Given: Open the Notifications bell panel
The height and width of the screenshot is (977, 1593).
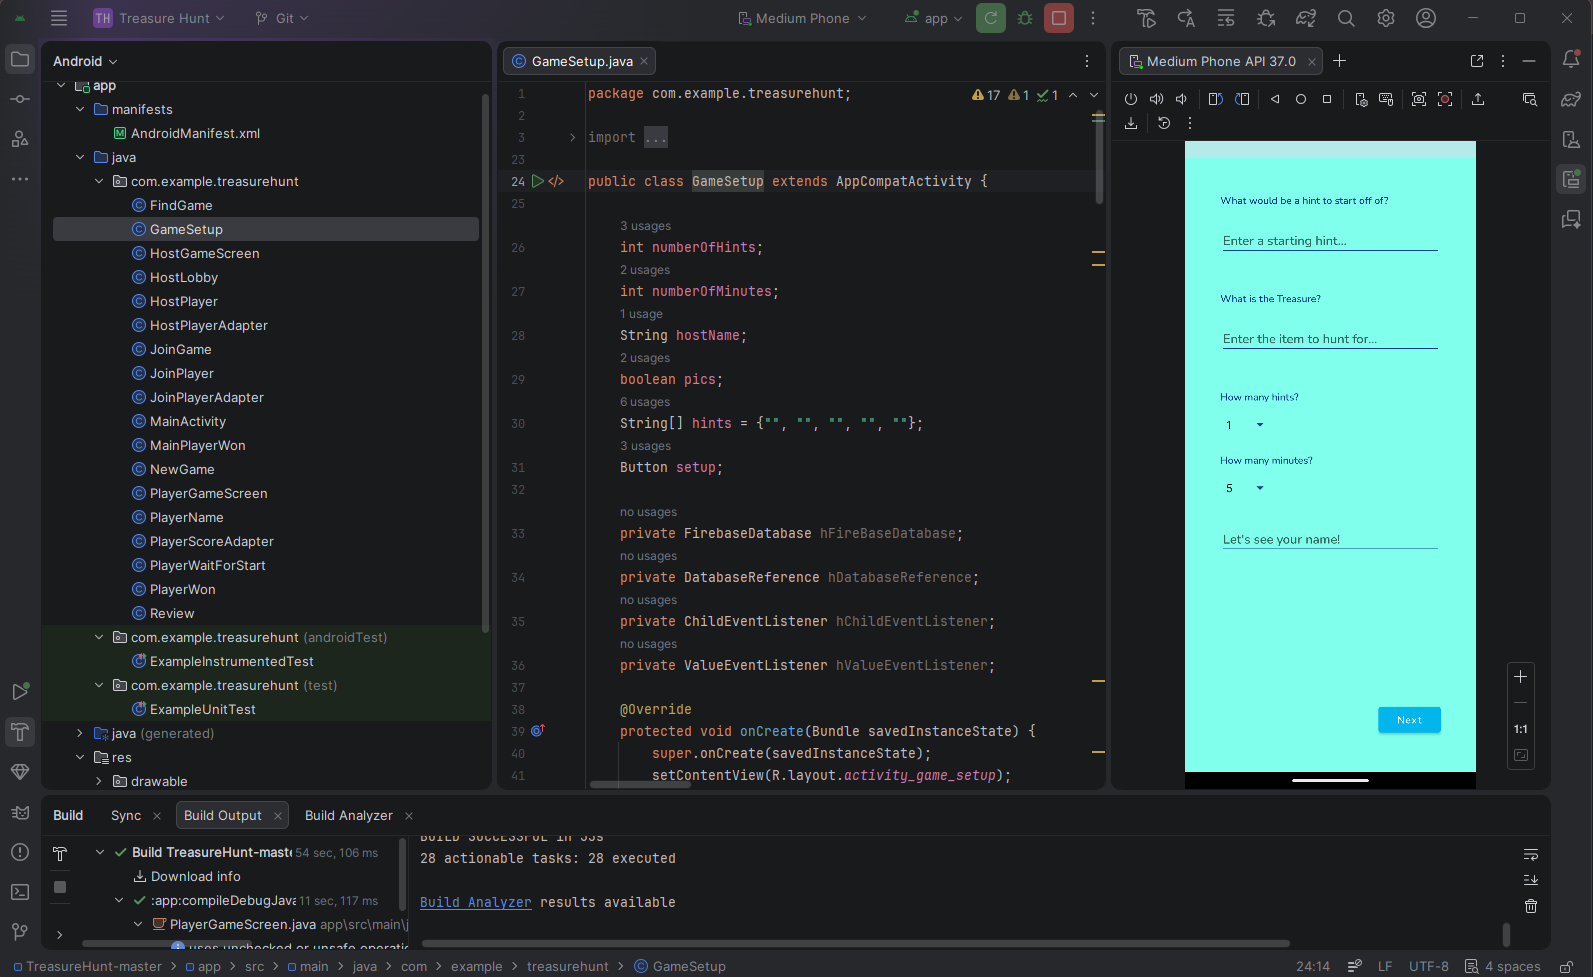Looking at the screenshot, I should click(x=1571, y=60).
